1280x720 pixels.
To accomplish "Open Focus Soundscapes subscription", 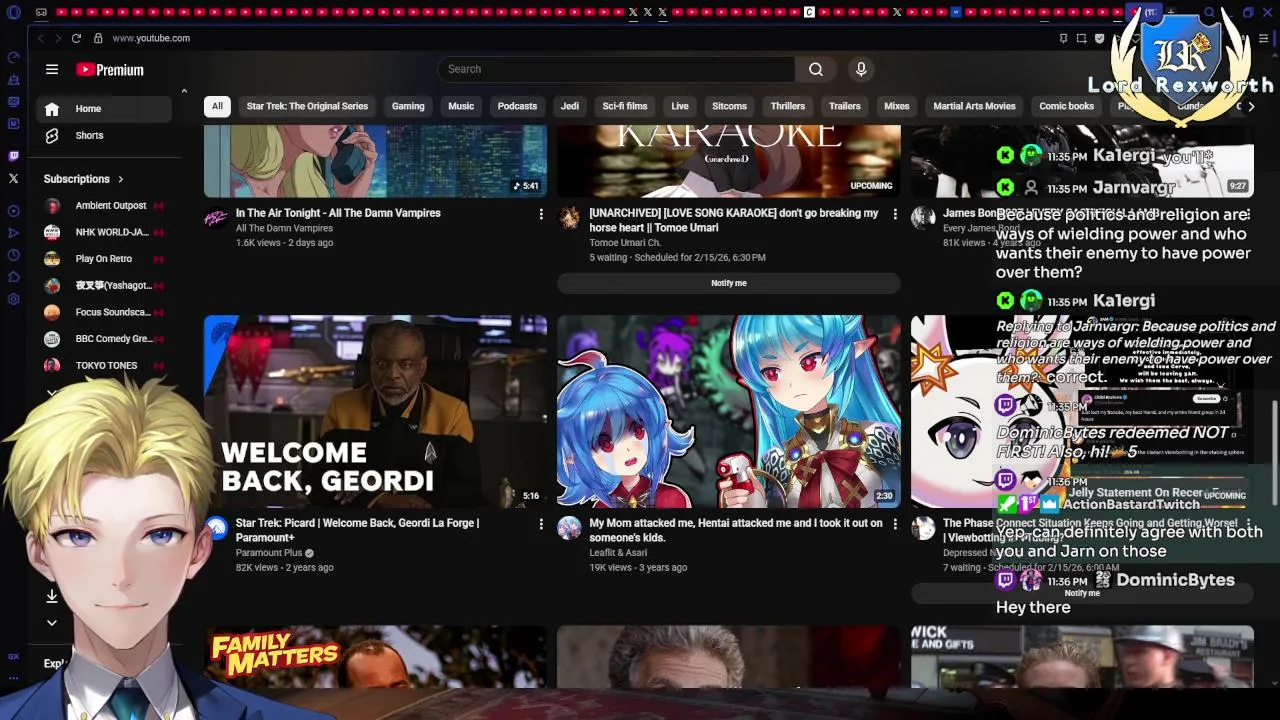I will point(104,312).
